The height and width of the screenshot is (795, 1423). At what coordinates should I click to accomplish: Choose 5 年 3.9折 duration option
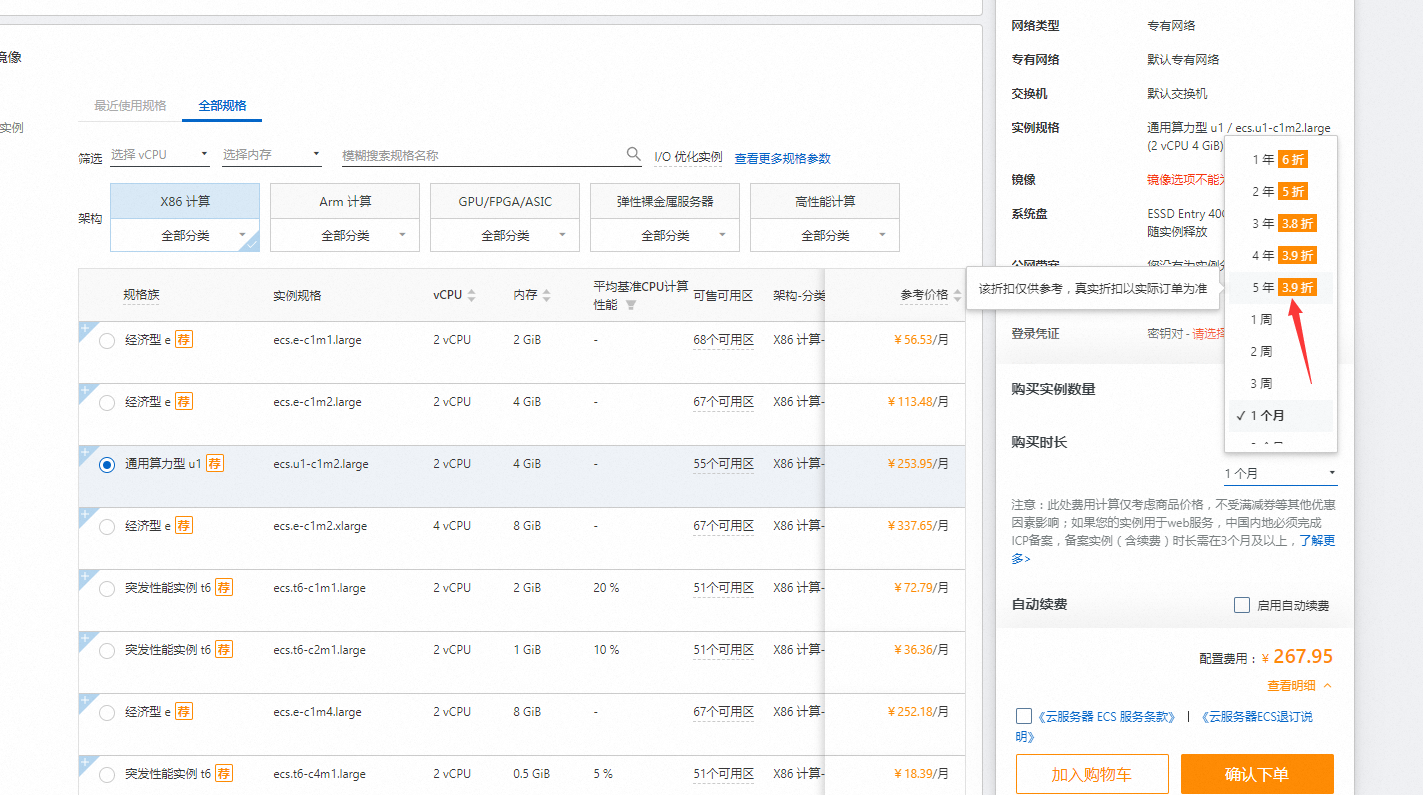pyautogui.click(x=1280, y=287)
